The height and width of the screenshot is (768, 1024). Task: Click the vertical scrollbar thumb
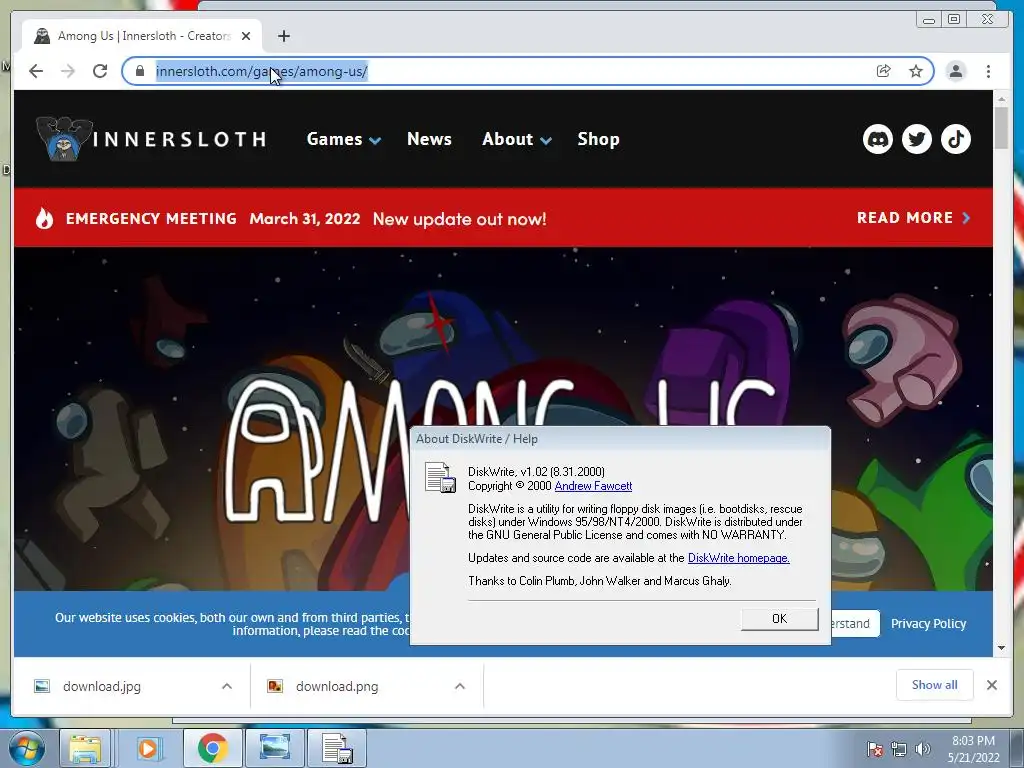coord(1001,129)
